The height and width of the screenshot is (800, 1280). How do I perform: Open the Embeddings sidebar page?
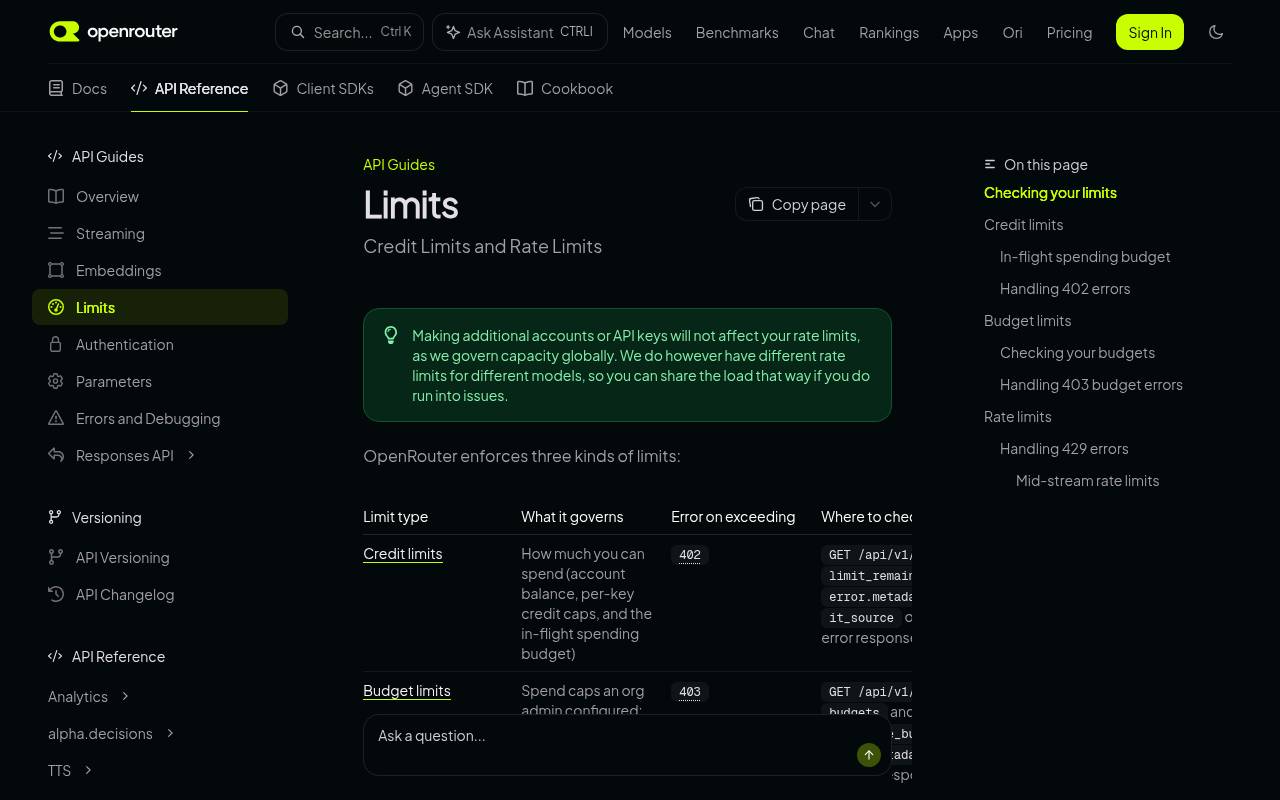(x=160, y=270)
